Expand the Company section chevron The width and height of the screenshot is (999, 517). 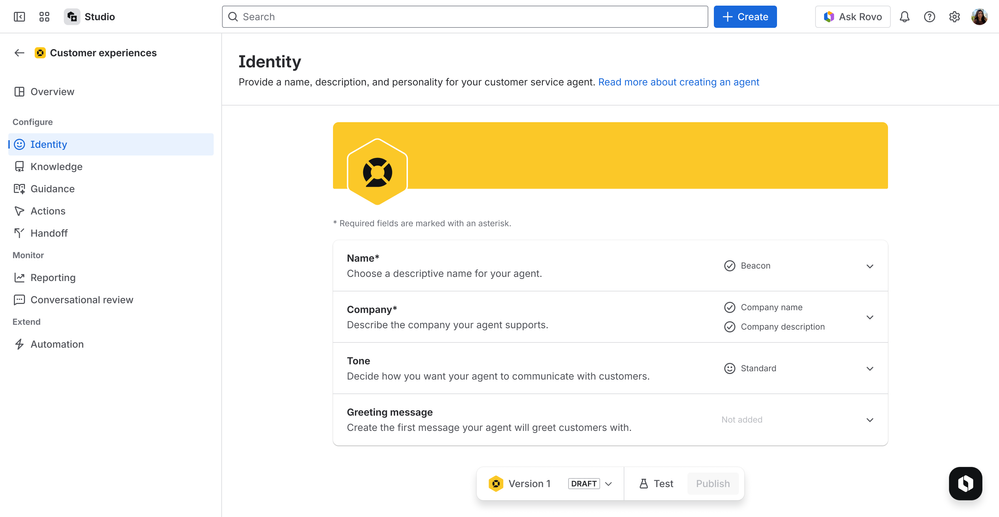tap(869, 317)
